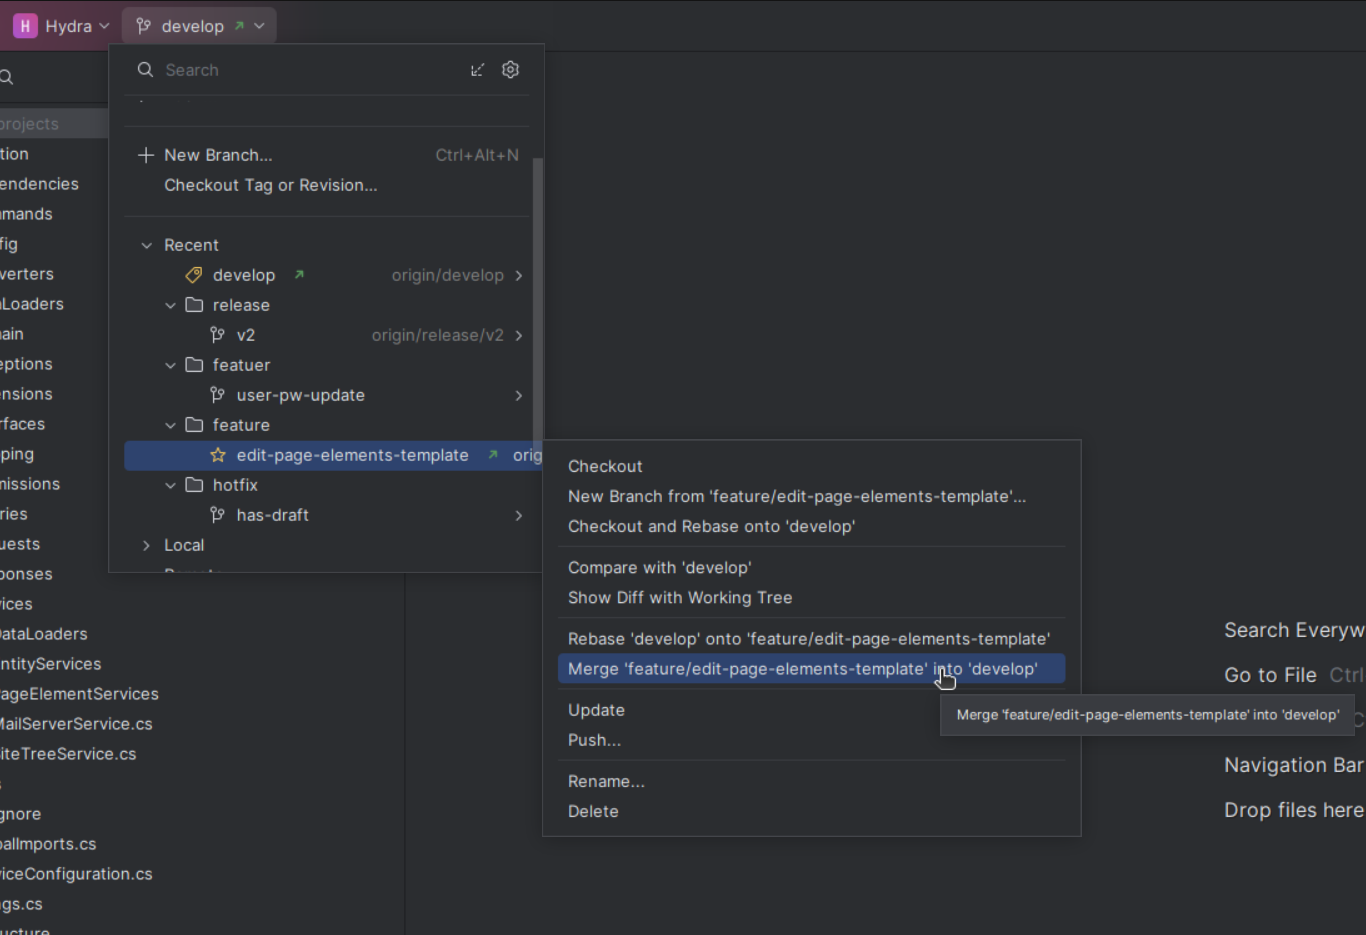The image size is (1366, 935).
Task: Choose Merge feature branch into develop
Action: pos(802,669)
